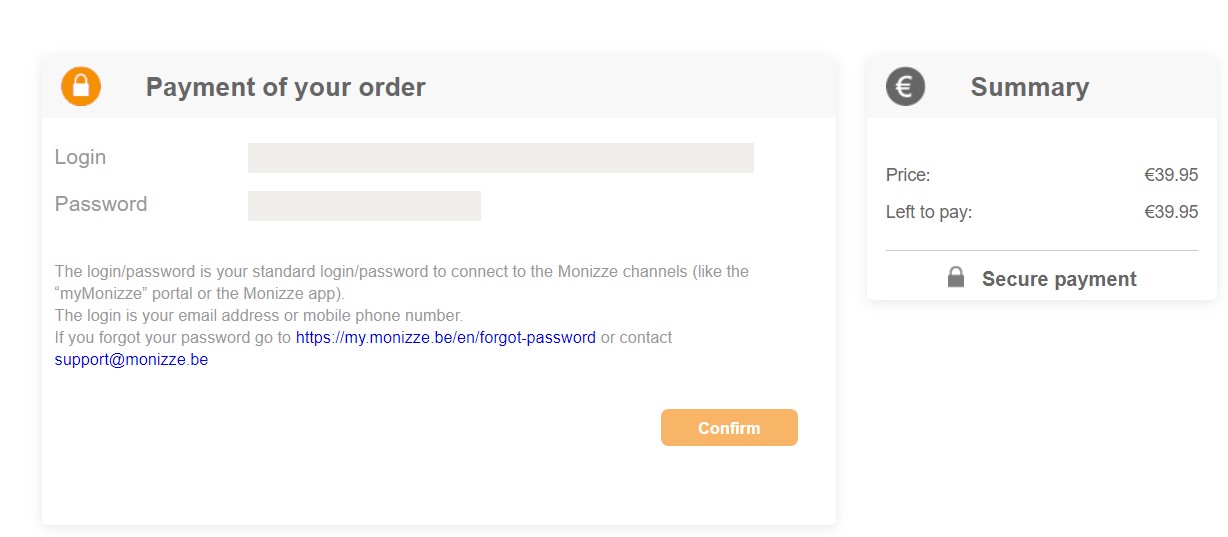Click the 'If you forgot your password' text
The width and height of the screenshot is (1228, 537).
tap(173, 338)
